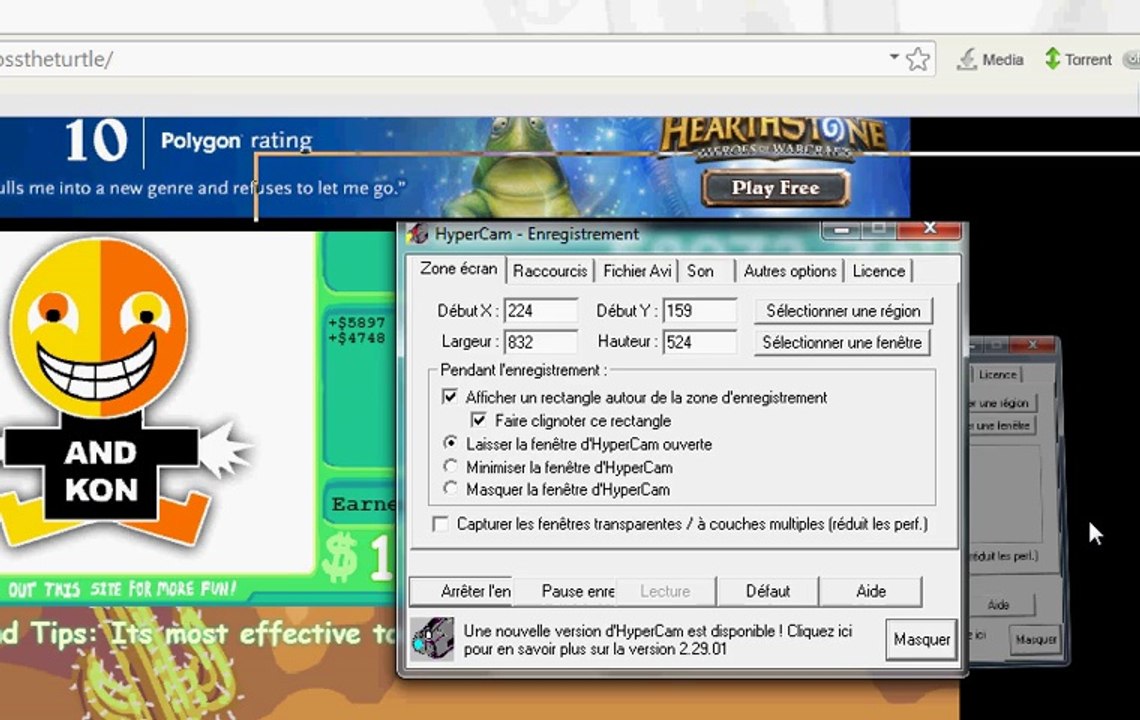Select Minimiser la fenêtre d'HyperCam radio
The height and width of the screenshot is (720, 1140).
pos(451,466)
